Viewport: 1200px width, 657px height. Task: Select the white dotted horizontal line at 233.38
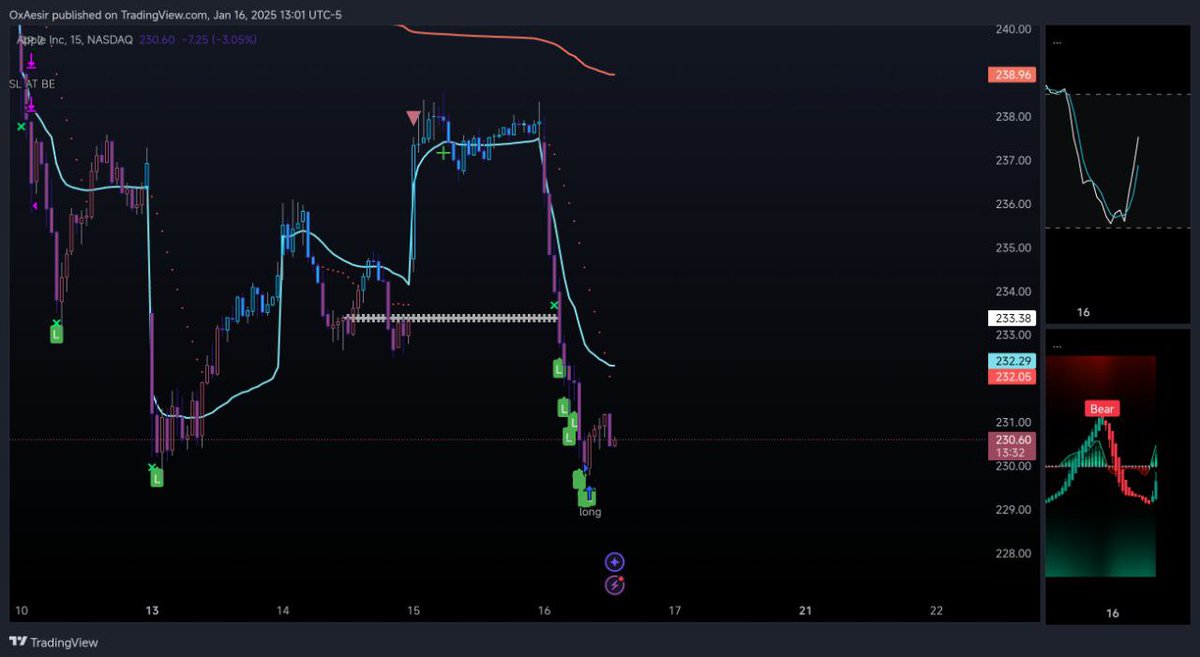pyautogui.click(x=450, y=318)
